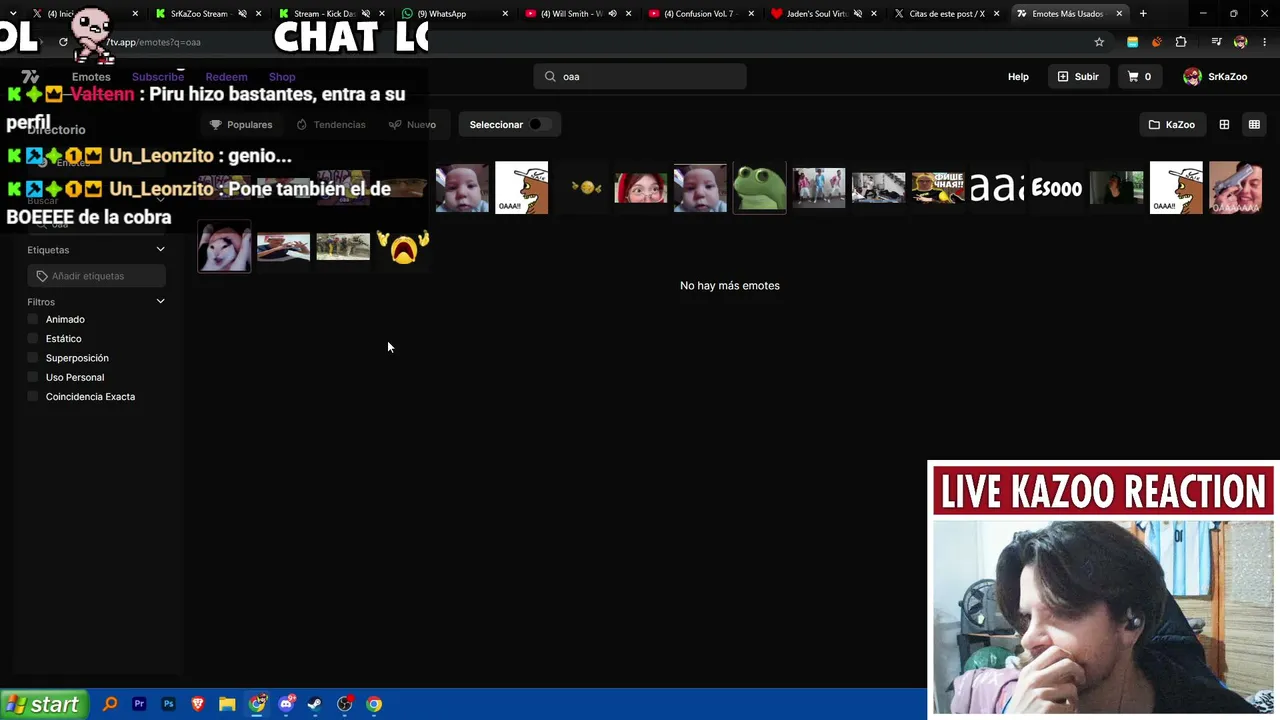This screenshot has height=720, width=1280.
Task: Select the red-haired girl with glasses emote
Action: [x=640, y=188]
